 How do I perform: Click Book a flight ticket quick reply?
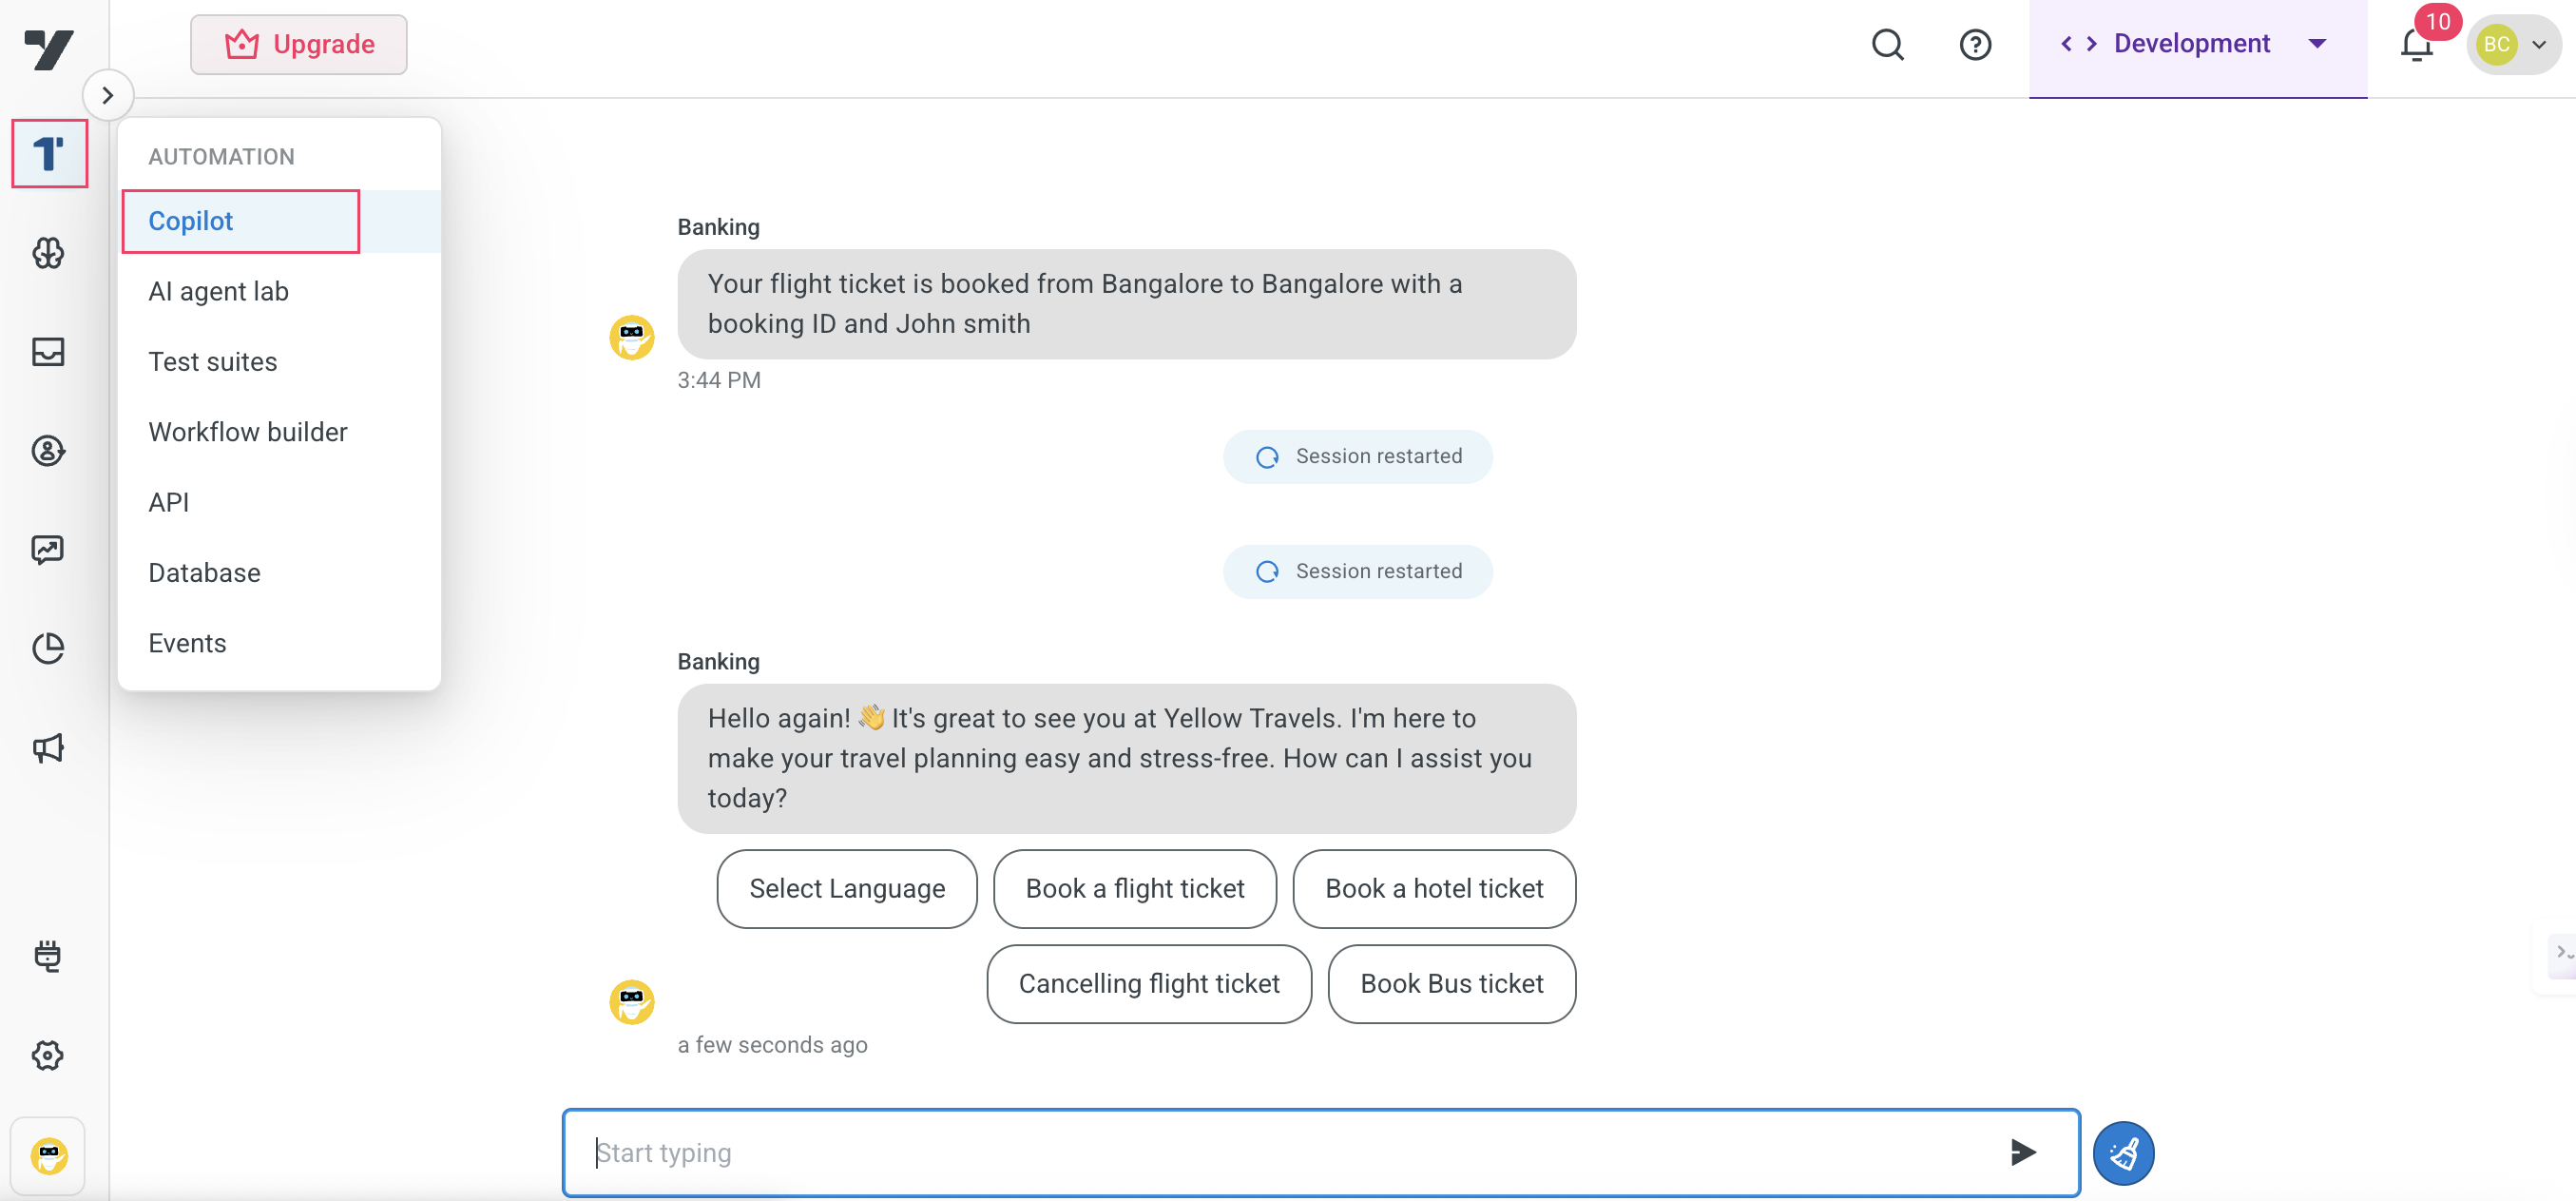point(1135,889)
